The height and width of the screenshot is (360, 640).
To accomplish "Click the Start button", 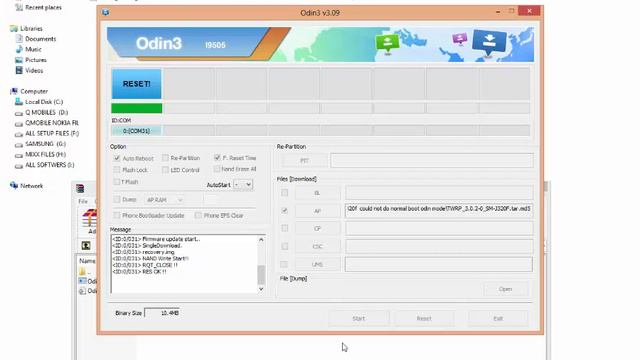I will 359,318.
